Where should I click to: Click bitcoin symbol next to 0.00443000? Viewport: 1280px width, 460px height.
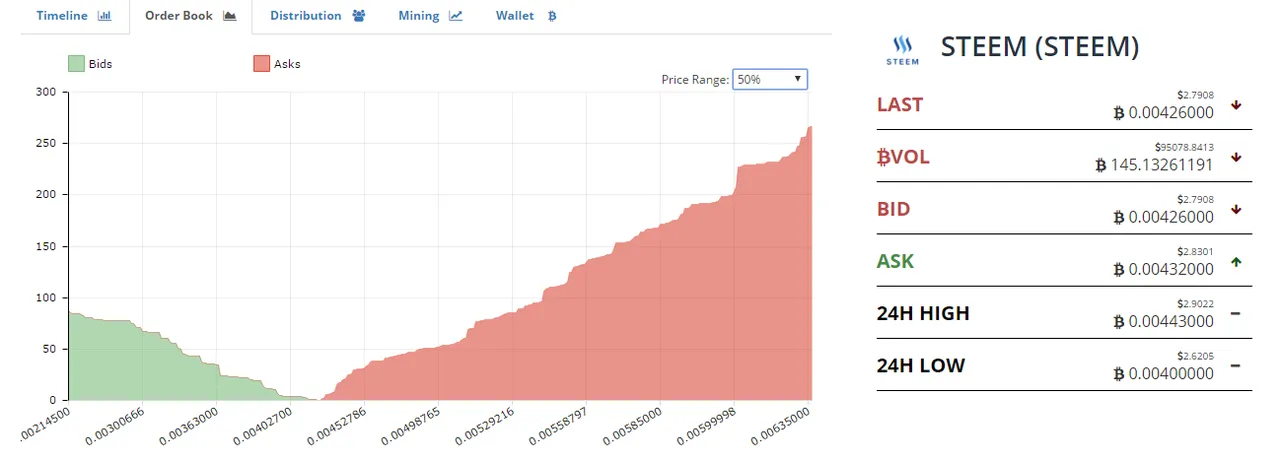(x=1119, y=321)
